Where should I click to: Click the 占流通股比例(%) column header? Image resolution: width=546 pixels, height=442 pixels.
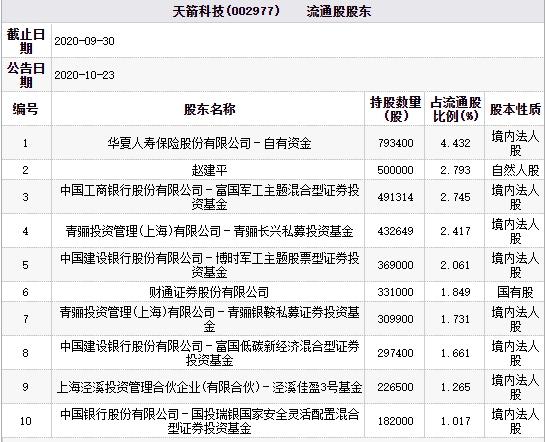pos(455,109)
